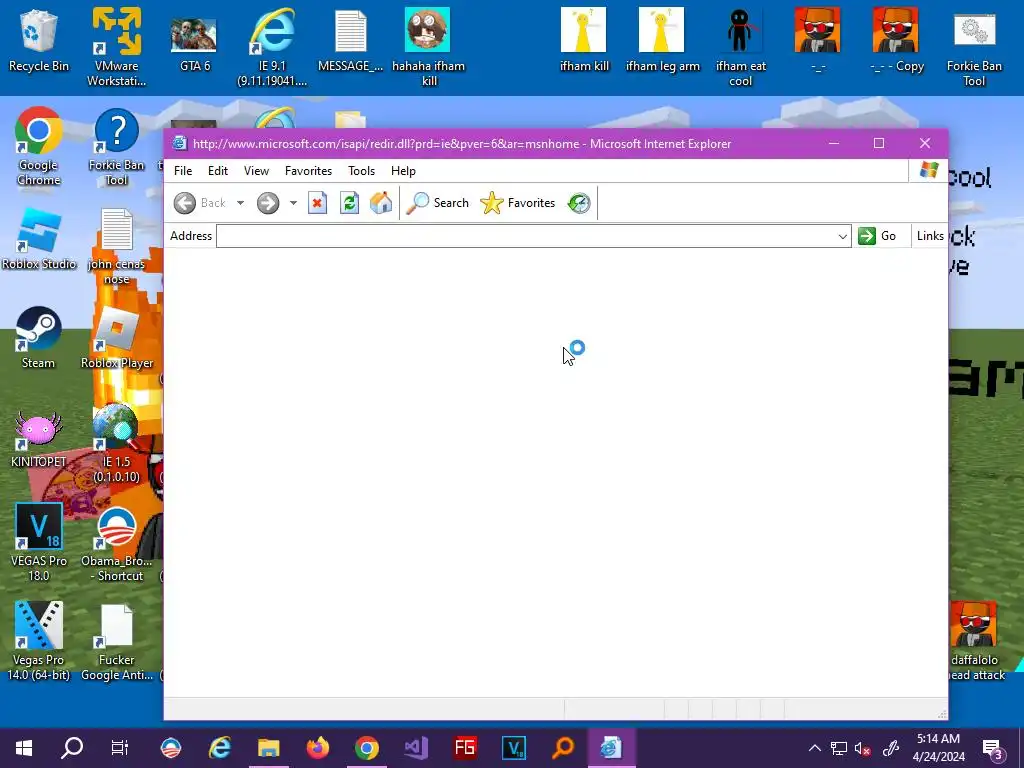Open the Edit menu
The height and width of the screenshot is (768, 1024).
217,171
